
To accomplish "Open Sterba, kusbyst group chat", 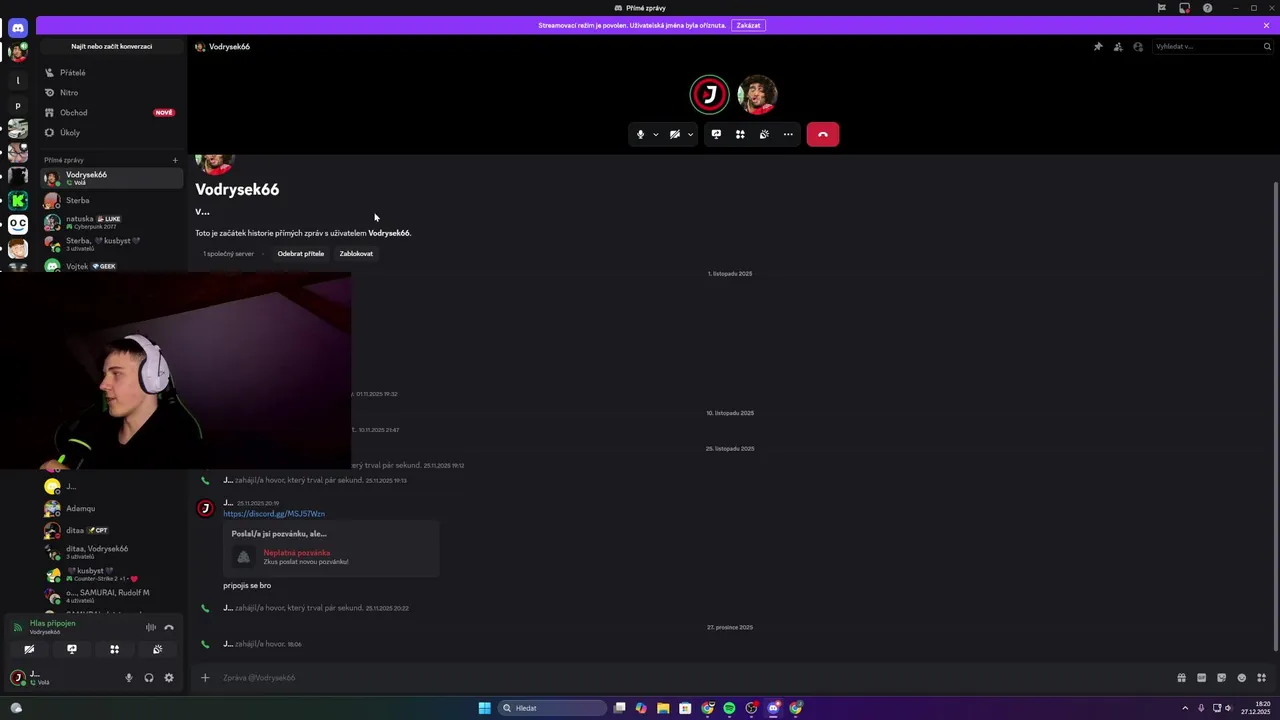I will pos(111,244).
